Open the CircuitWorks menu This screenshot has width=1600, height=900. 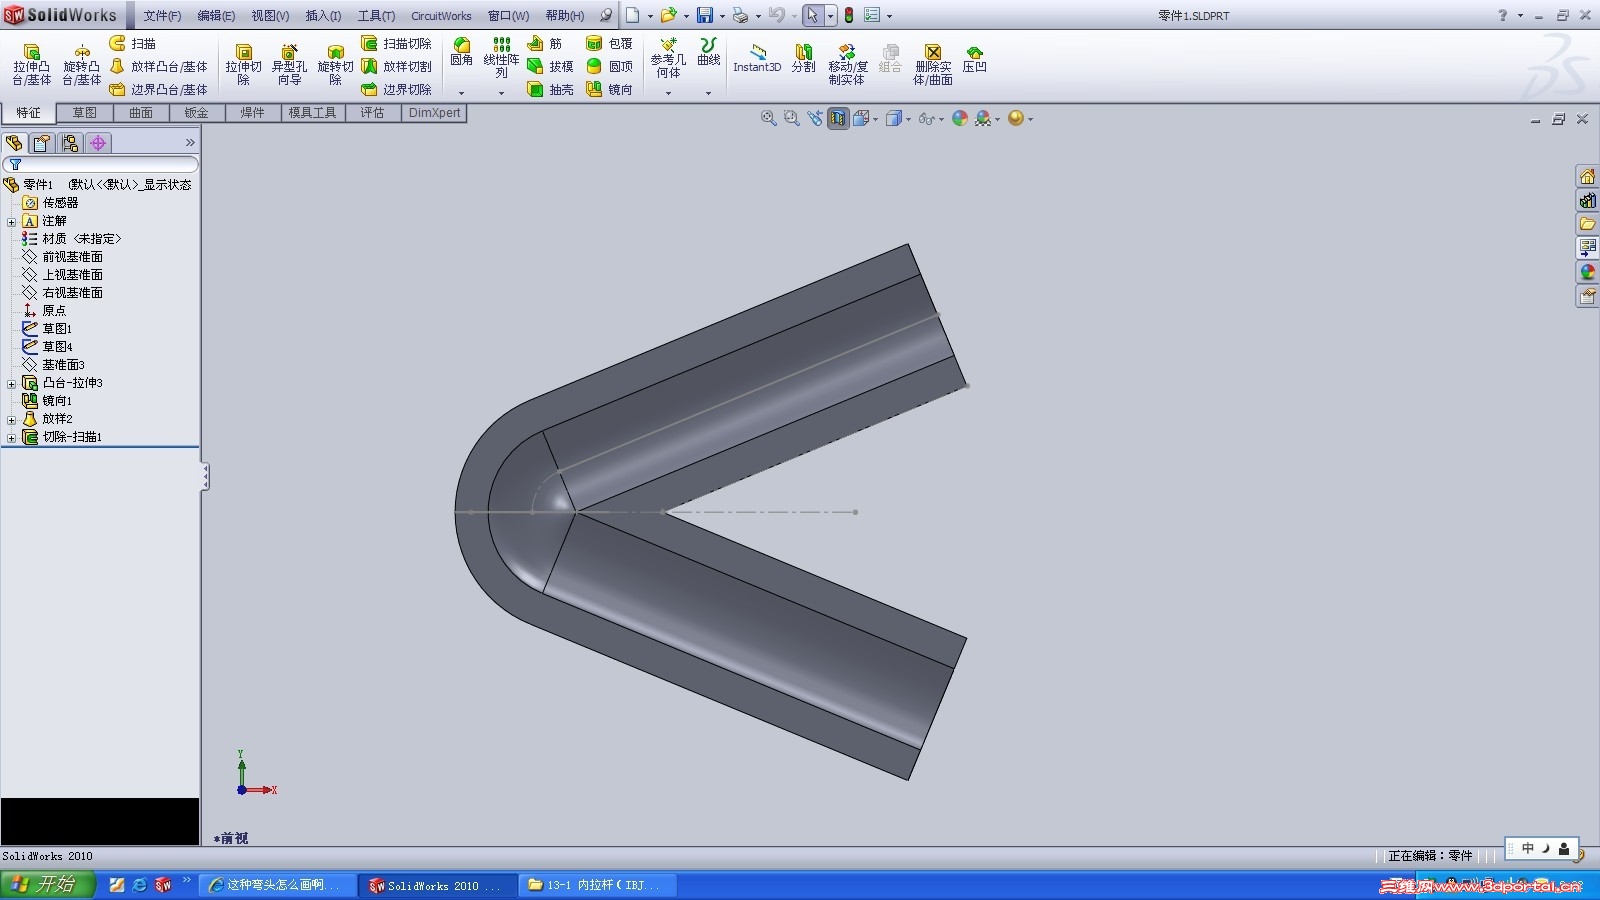[441, 16]
